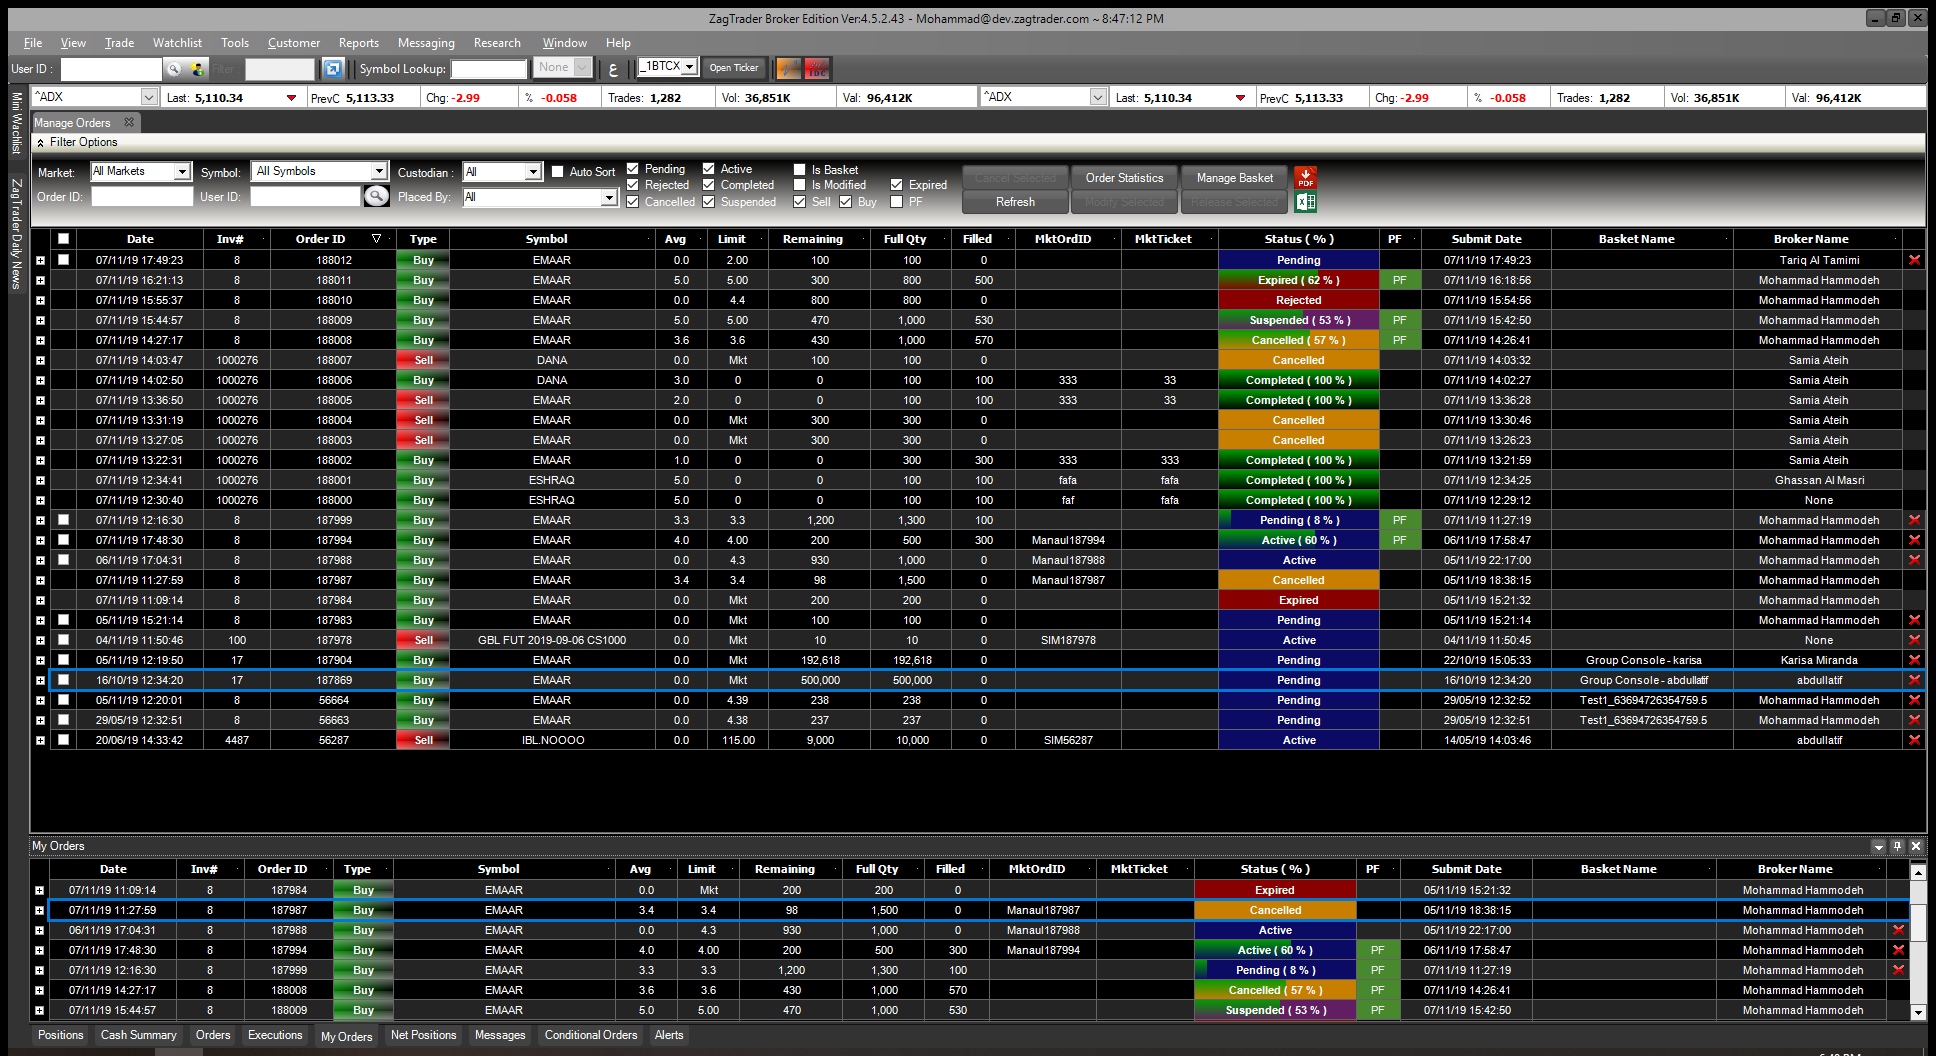
Task: Cancel order 187978 with red X
Action: (1914, 640)
